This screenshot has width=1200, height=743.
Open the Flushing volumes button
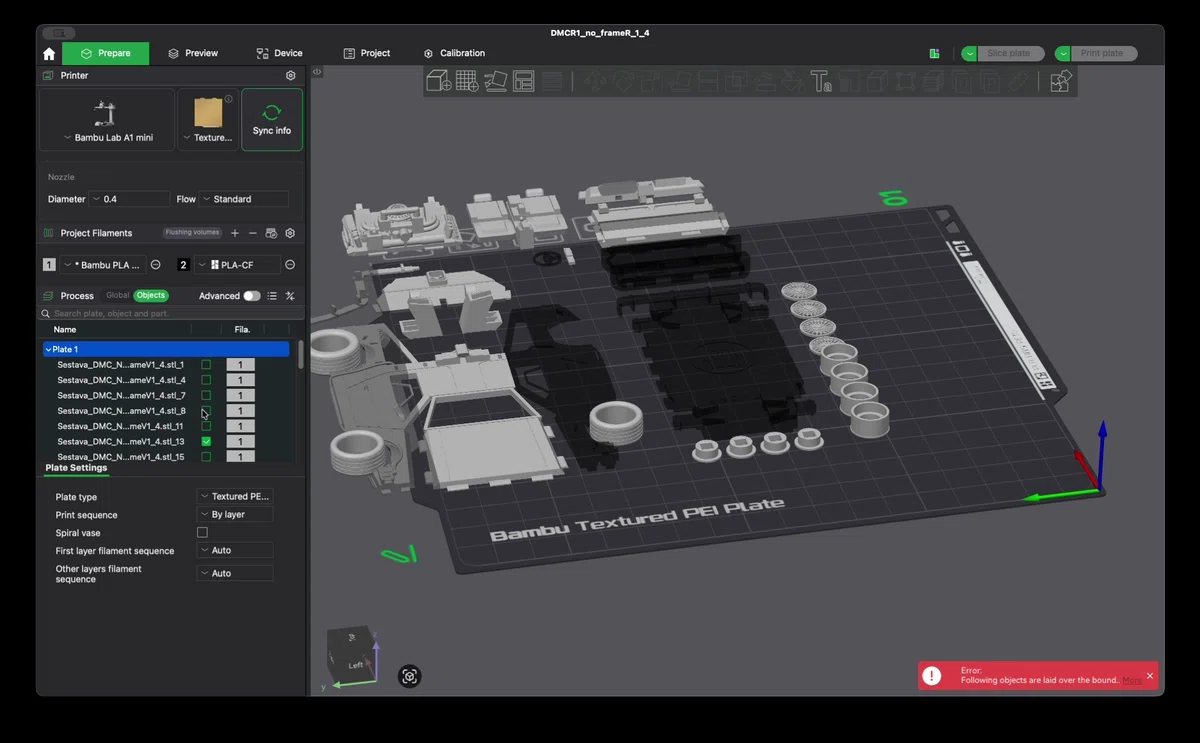point(192,233)
